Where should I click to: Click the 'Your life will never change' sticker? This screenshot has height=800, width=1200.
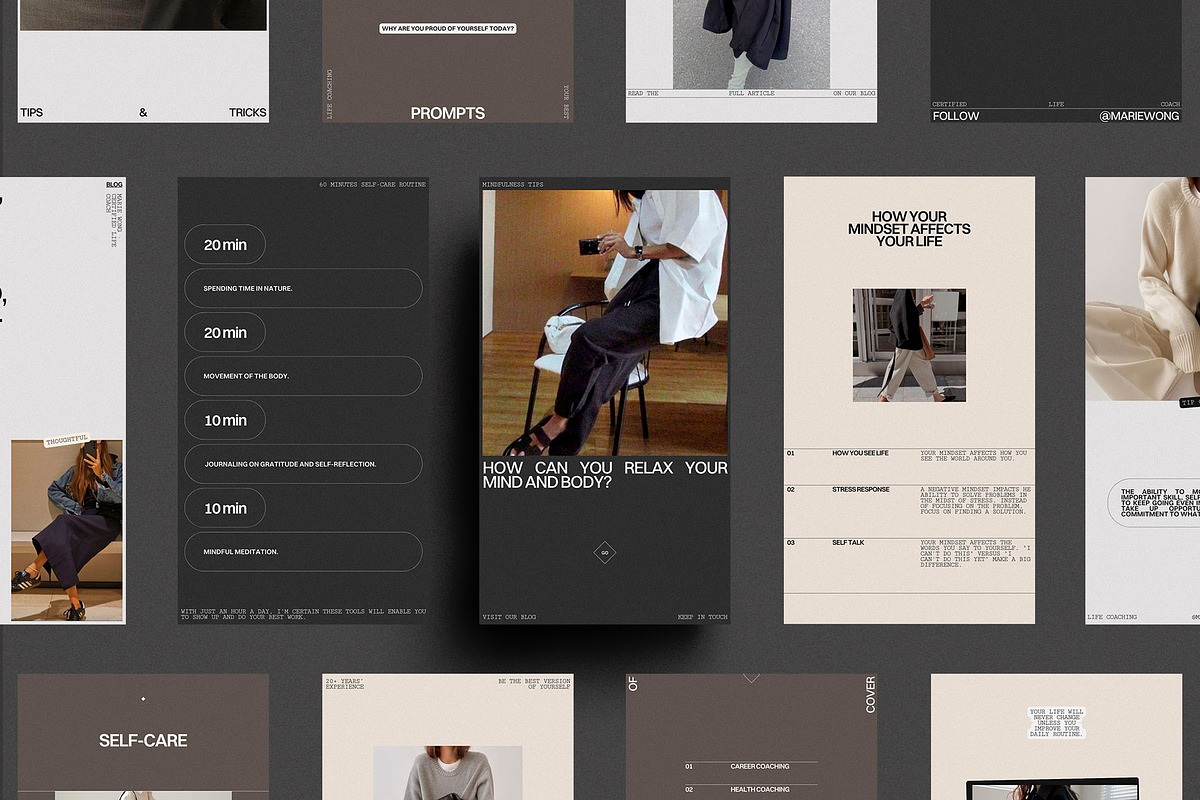[1056, 722]
